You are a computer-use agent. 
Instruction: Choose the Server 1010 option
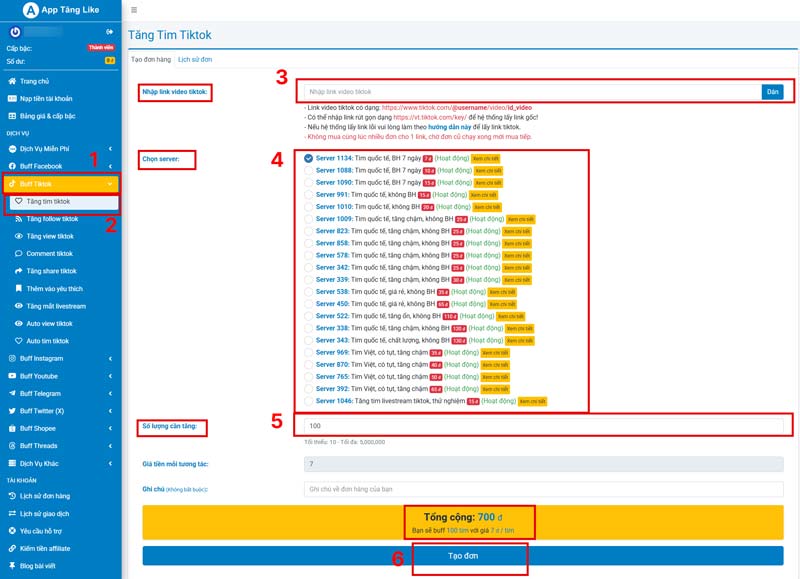pyautogui.click(x=308, y=207)
